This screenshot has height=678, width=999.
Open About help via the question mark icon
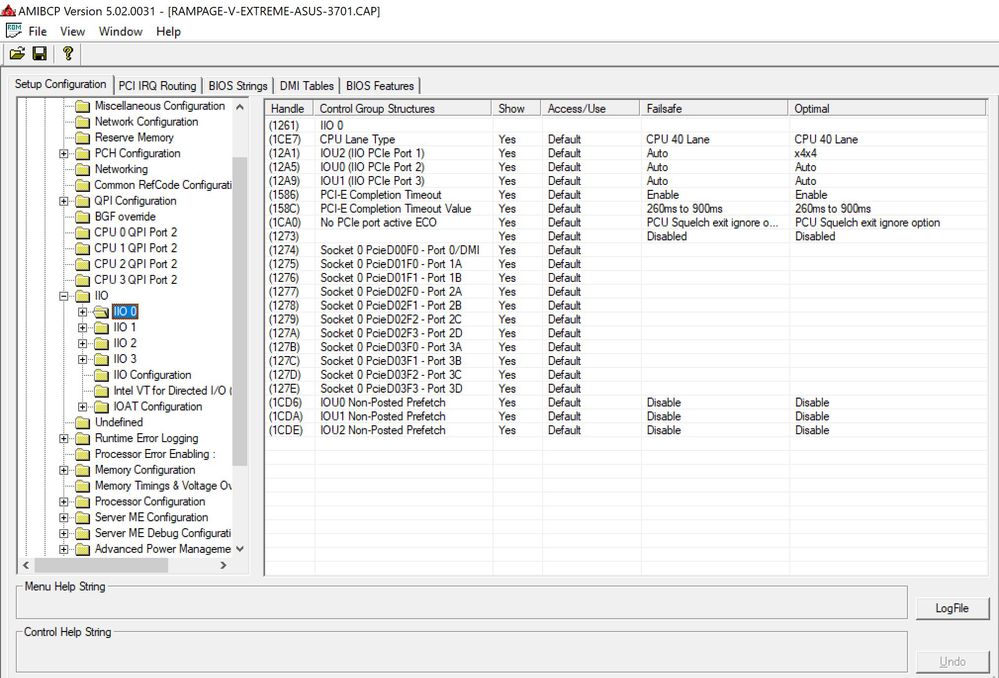coord(68,54)
